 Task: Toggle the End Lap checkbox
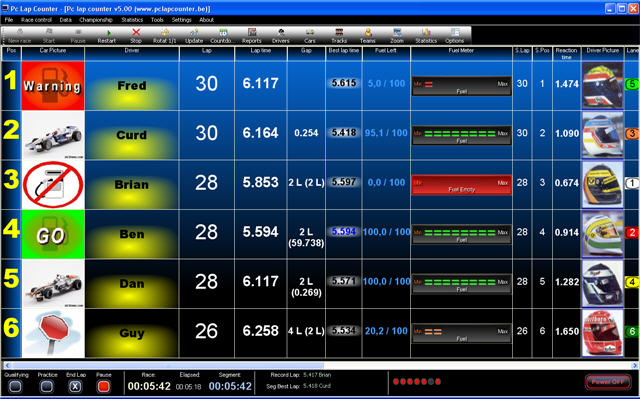point(75,386)
